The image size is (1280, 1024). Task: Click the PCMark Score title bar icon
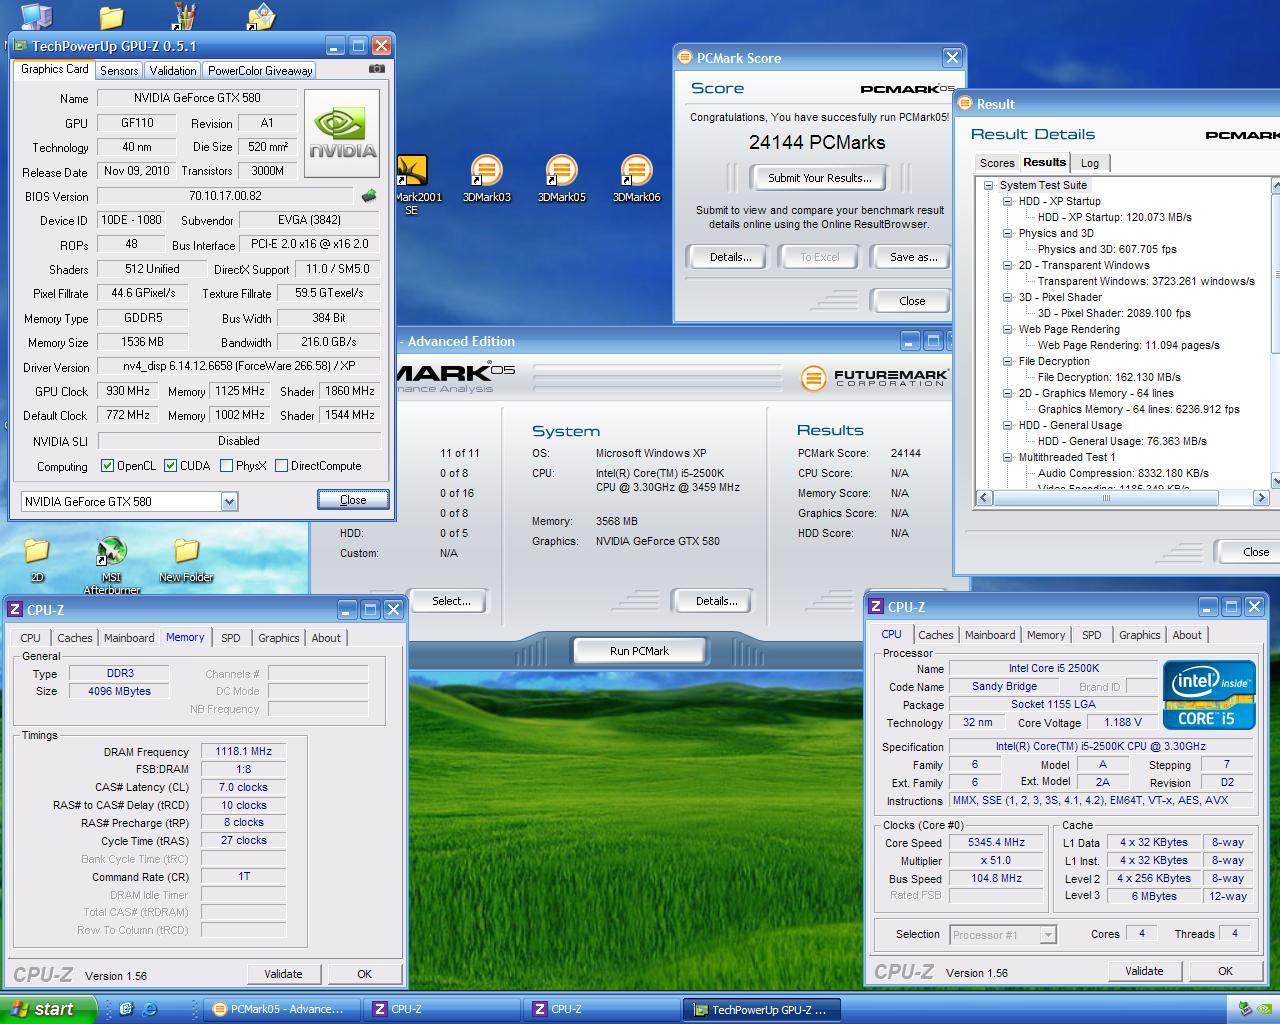coord(685,58)
